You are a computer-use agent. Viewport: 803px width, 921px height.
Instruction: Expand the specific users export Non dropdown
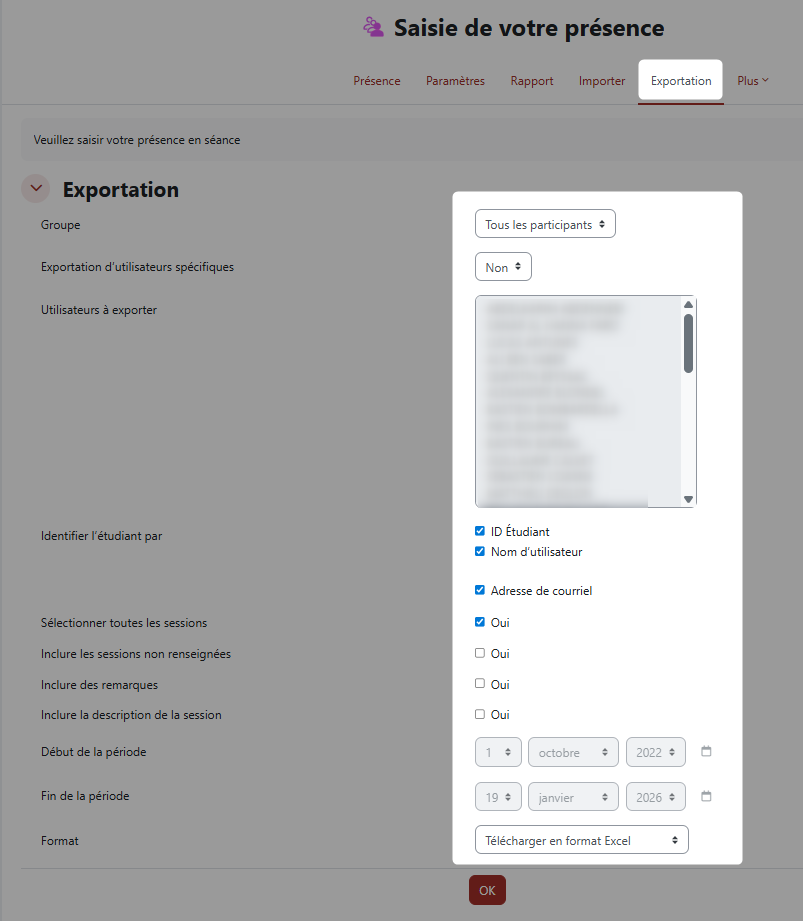503,268
